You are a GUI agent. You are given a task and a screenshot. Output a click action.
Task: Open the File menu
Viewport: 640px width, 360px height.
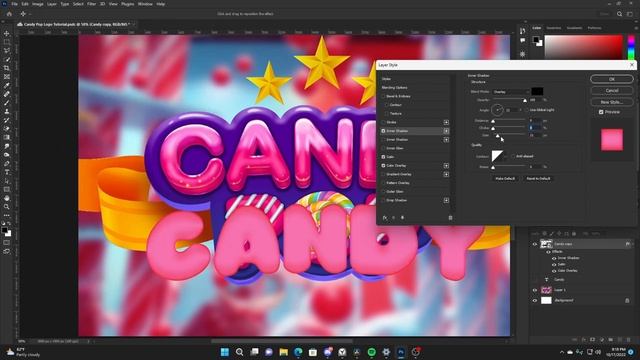click(14, 4)
